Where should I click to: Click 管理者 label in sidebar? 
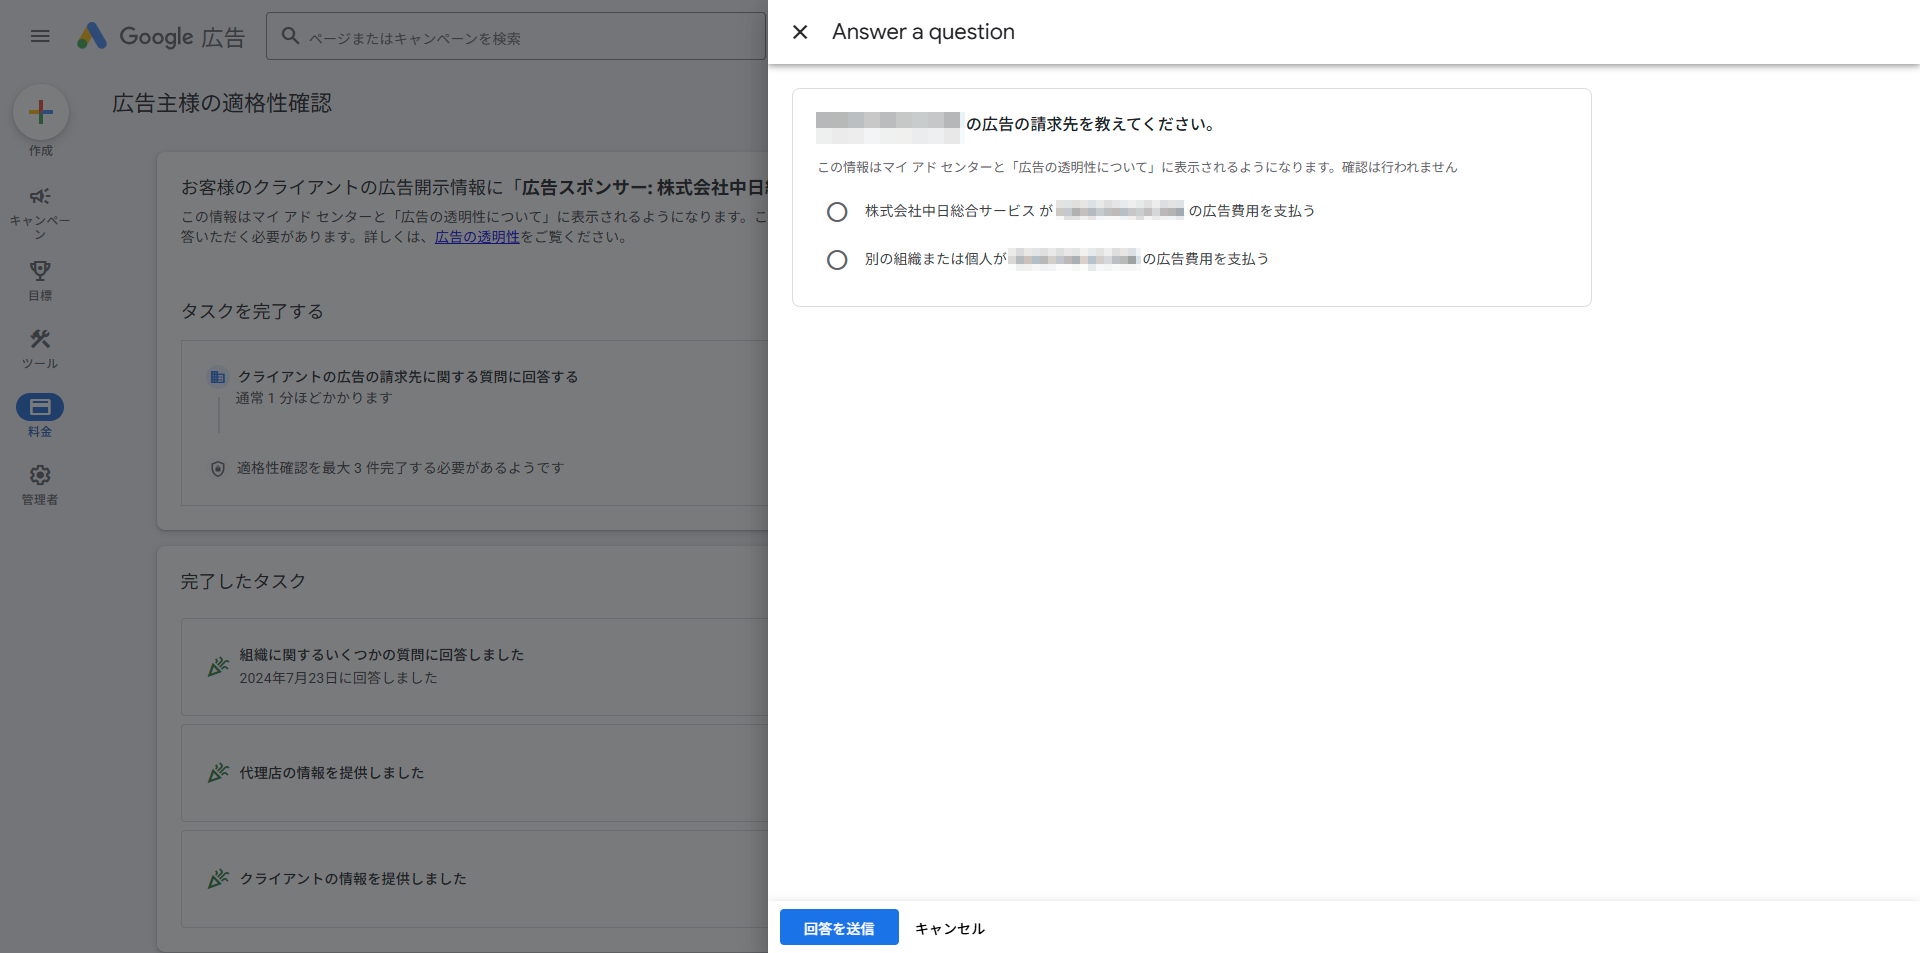click(x=40, y=500)
